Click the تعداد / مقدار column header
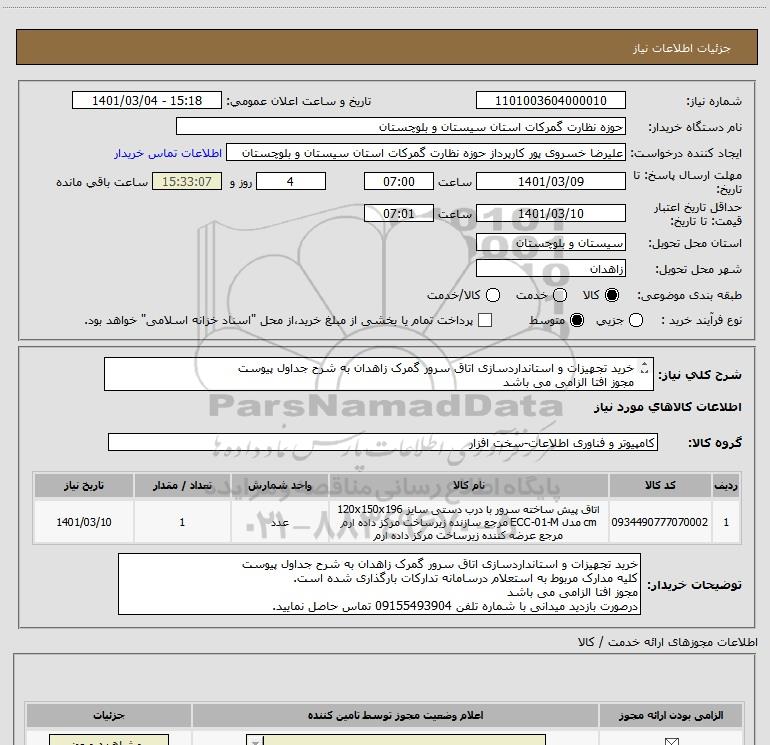Viewport: 770px width, 745px height. point(182,485)
